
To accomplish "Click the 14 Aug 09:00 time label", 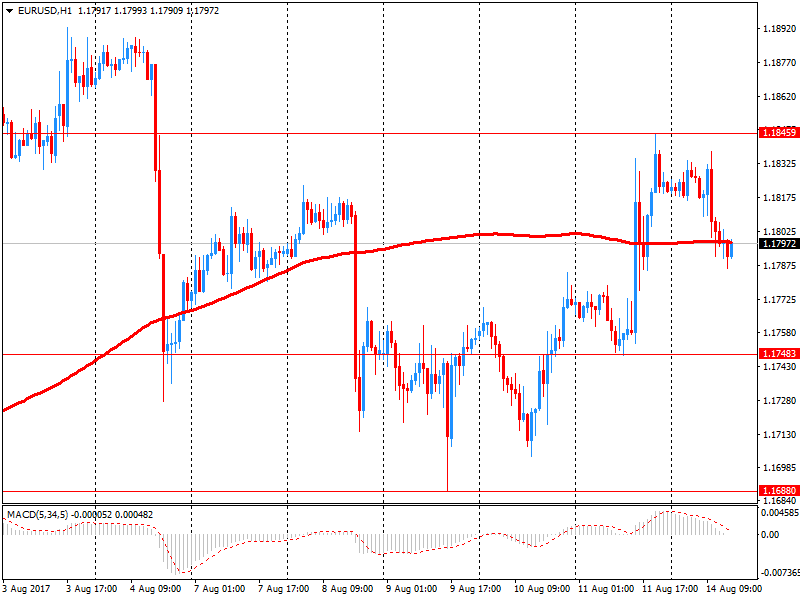I will coord(734,589).
